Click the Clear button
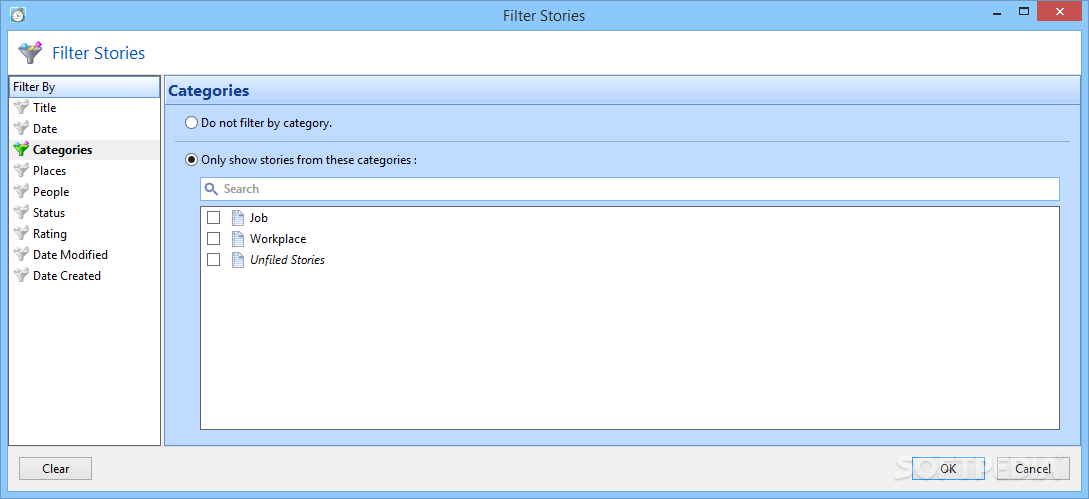The image size is (1089, 499). point(56,468)
